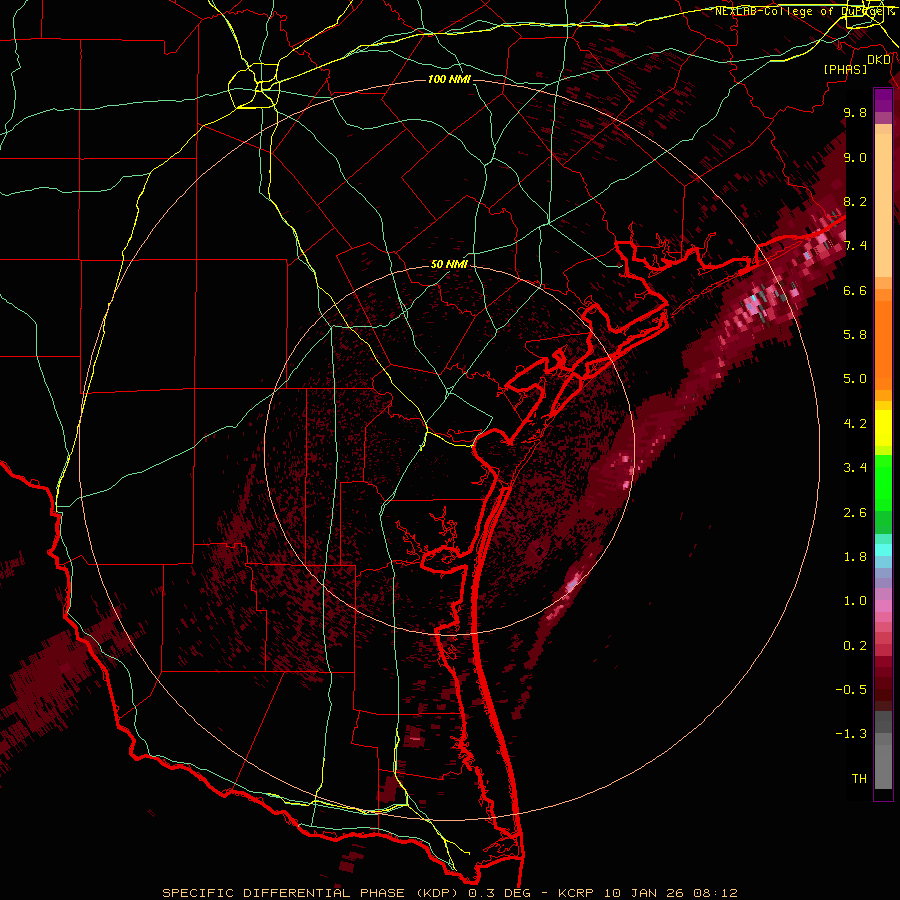Click the 50 NMI range ring label
The image size is (900, 900).
449,264
